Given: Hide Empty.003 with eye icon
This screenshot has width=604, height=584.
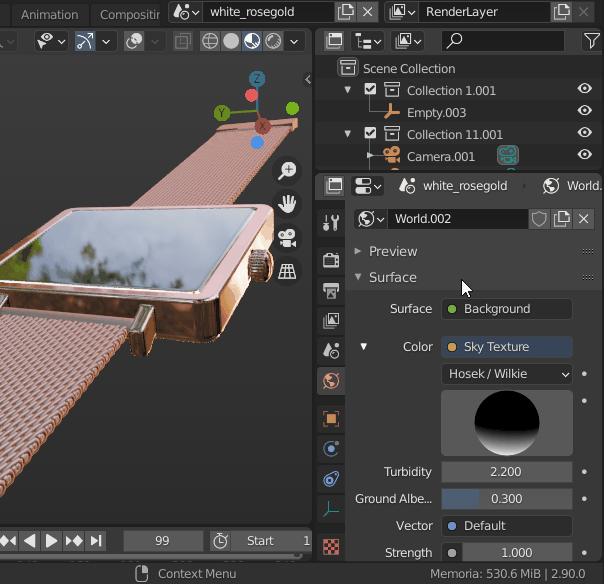Looking at the screenshot, I should (x=585, y=111).
